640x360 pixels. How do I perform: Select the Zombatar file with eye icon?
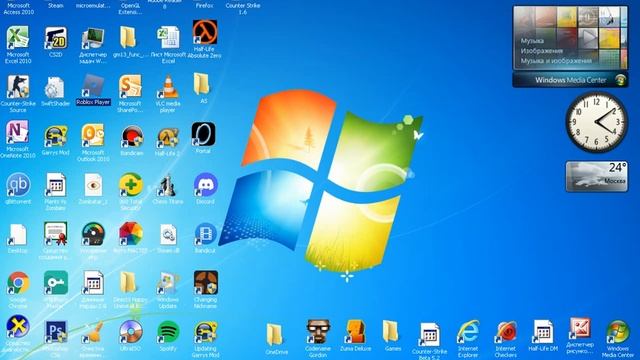(93, 185)
